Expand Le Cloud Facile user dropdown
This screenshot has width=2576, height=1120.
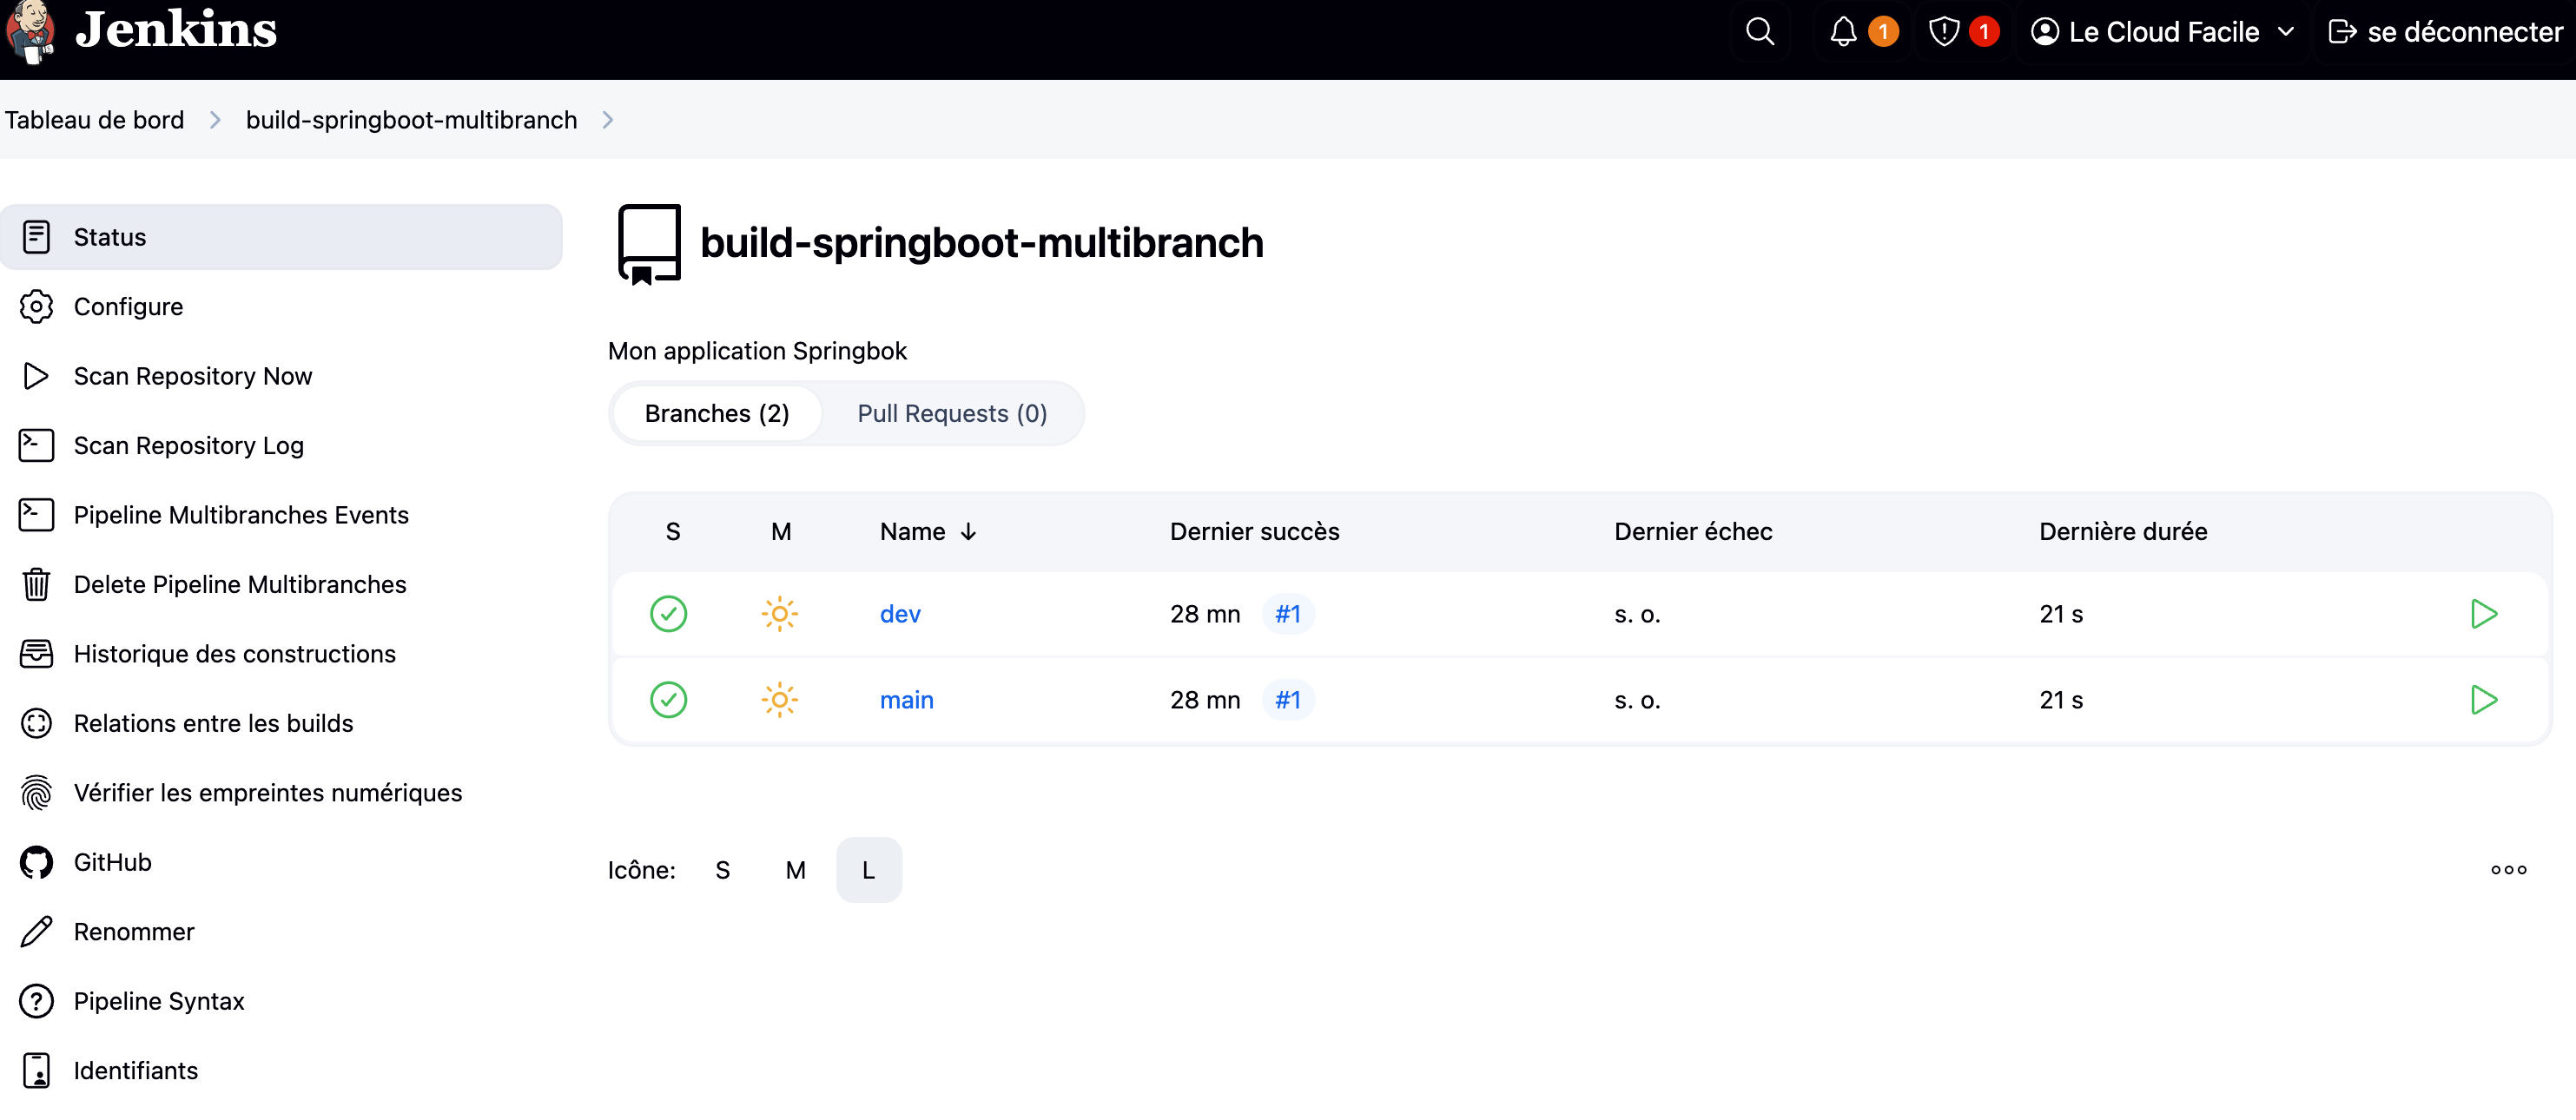(2285, 32)
